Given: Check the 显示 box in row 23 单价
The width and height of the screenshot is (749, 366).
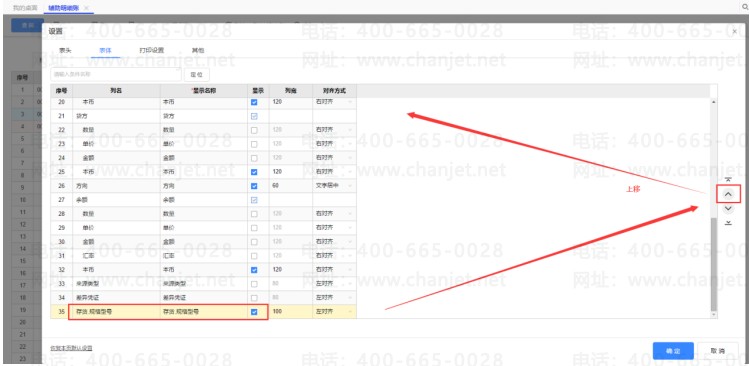Looking at the screenshot, I should 254,144.
